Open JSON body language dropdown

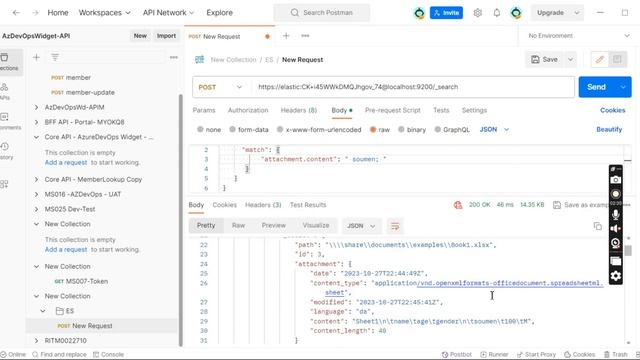coord(494,129)
